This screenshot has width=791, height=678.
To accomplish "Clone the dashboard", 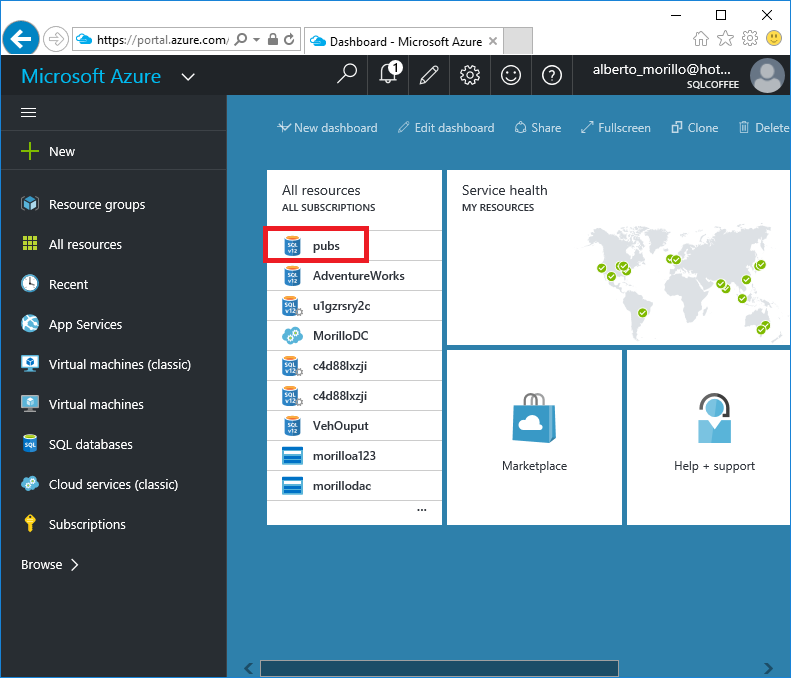I will pos(695,128).
